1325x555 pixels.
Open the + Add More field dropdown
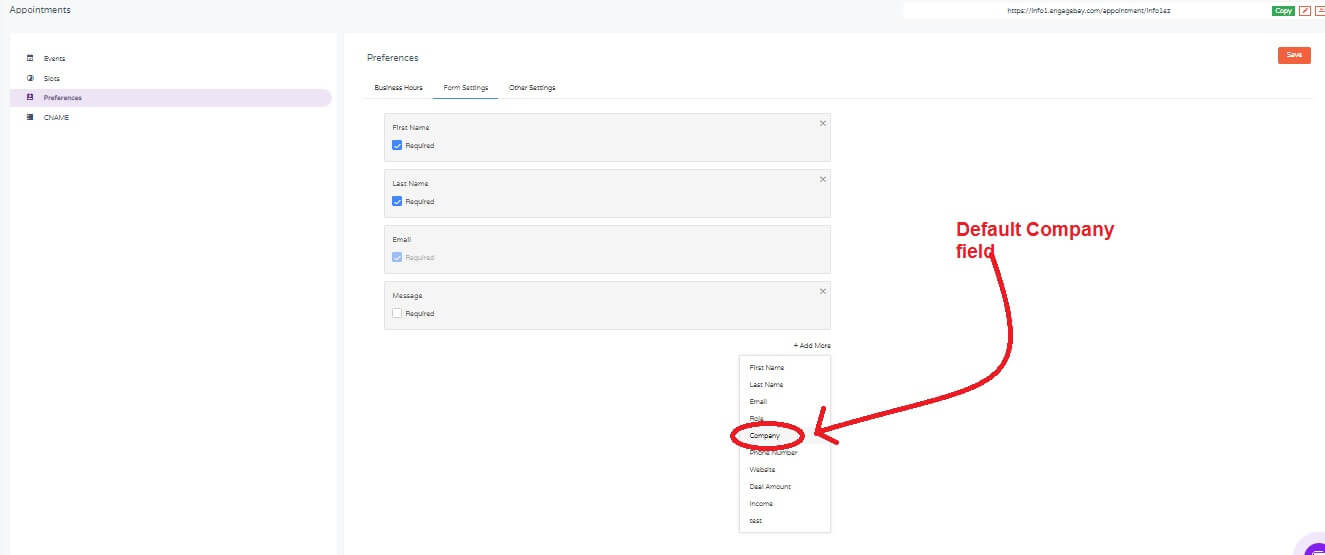point(812,346)
